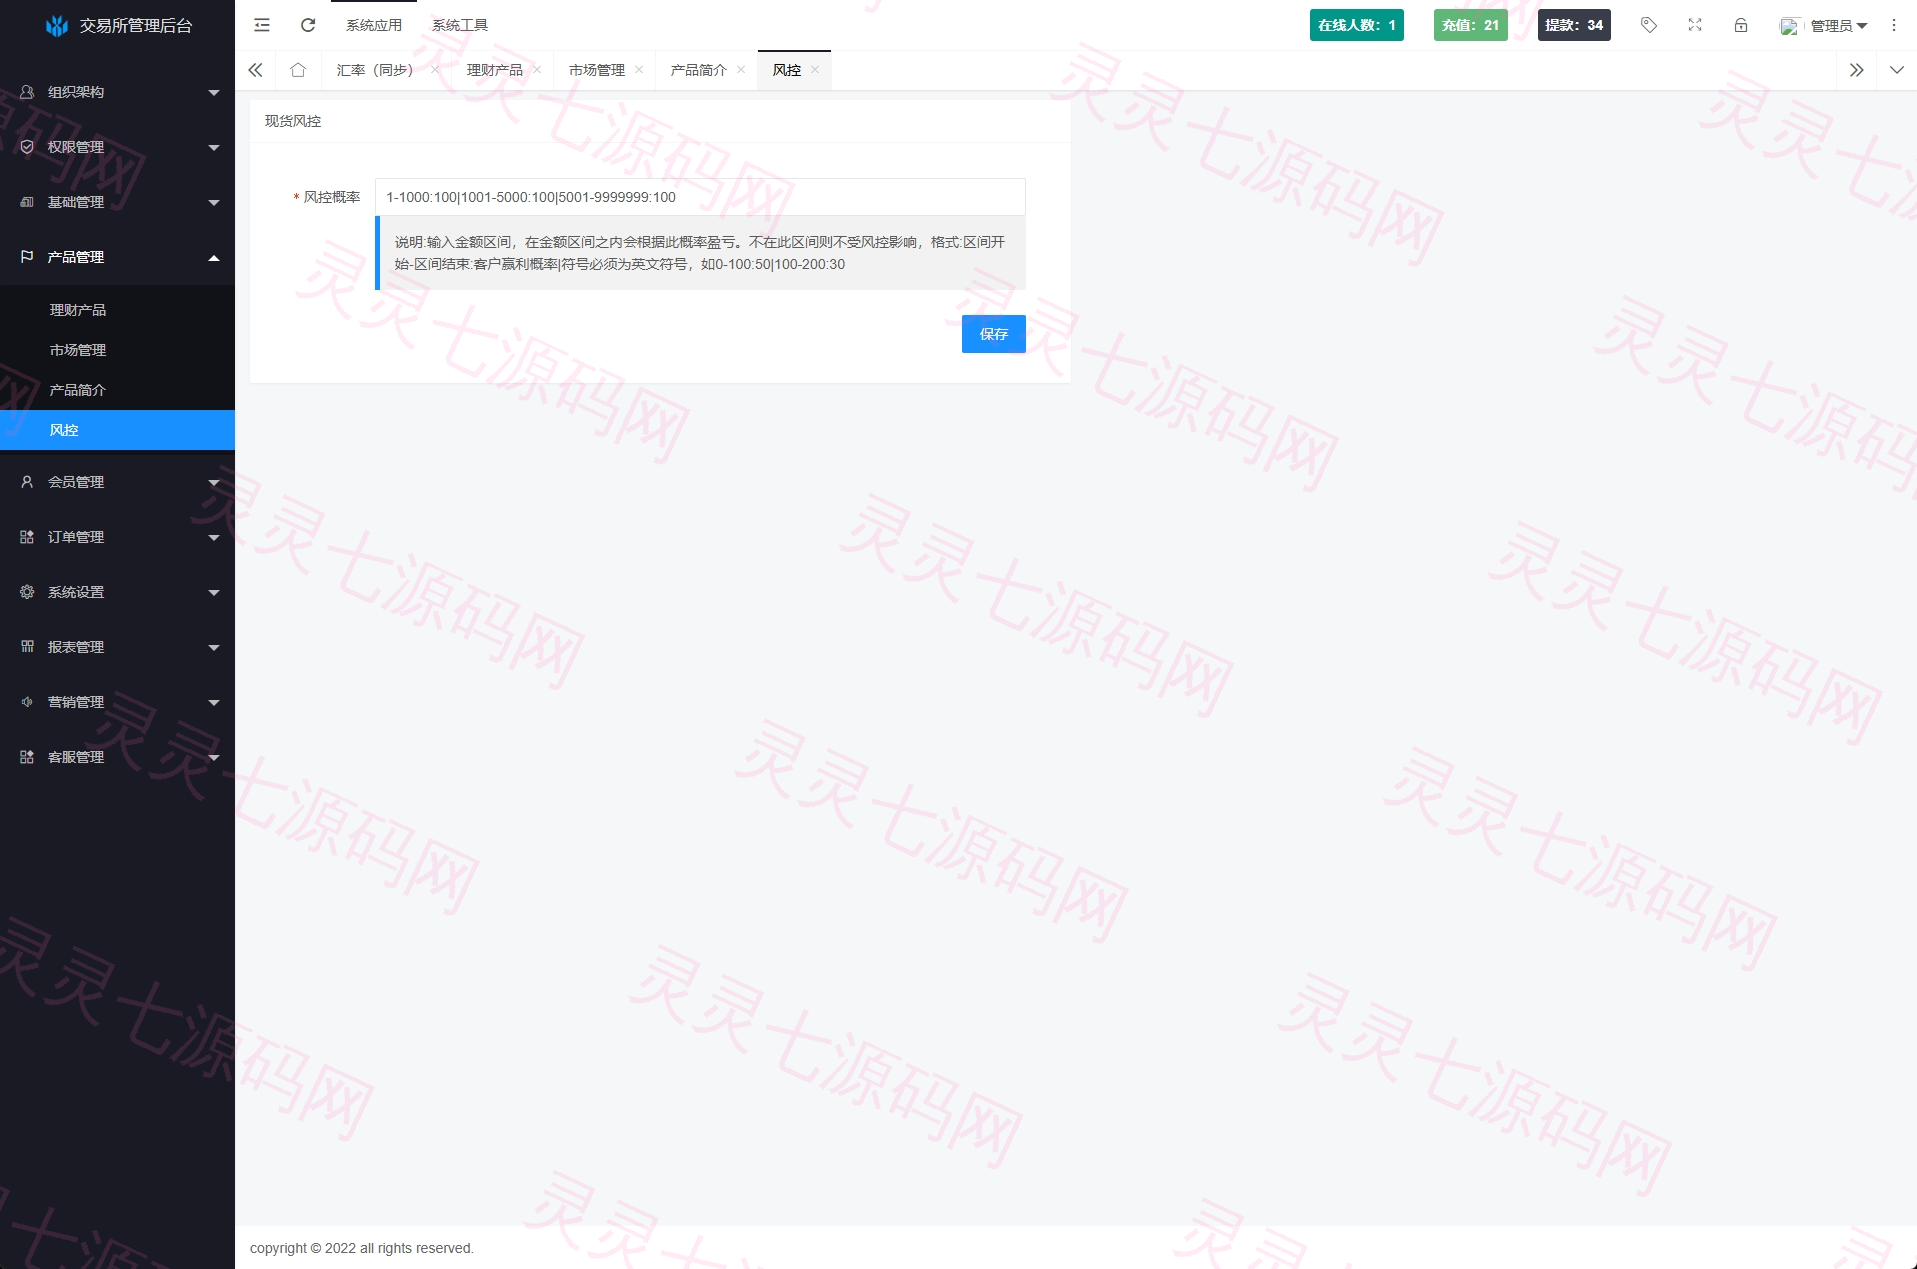Open the vertical three-dot more menu

click(1894, 25)
